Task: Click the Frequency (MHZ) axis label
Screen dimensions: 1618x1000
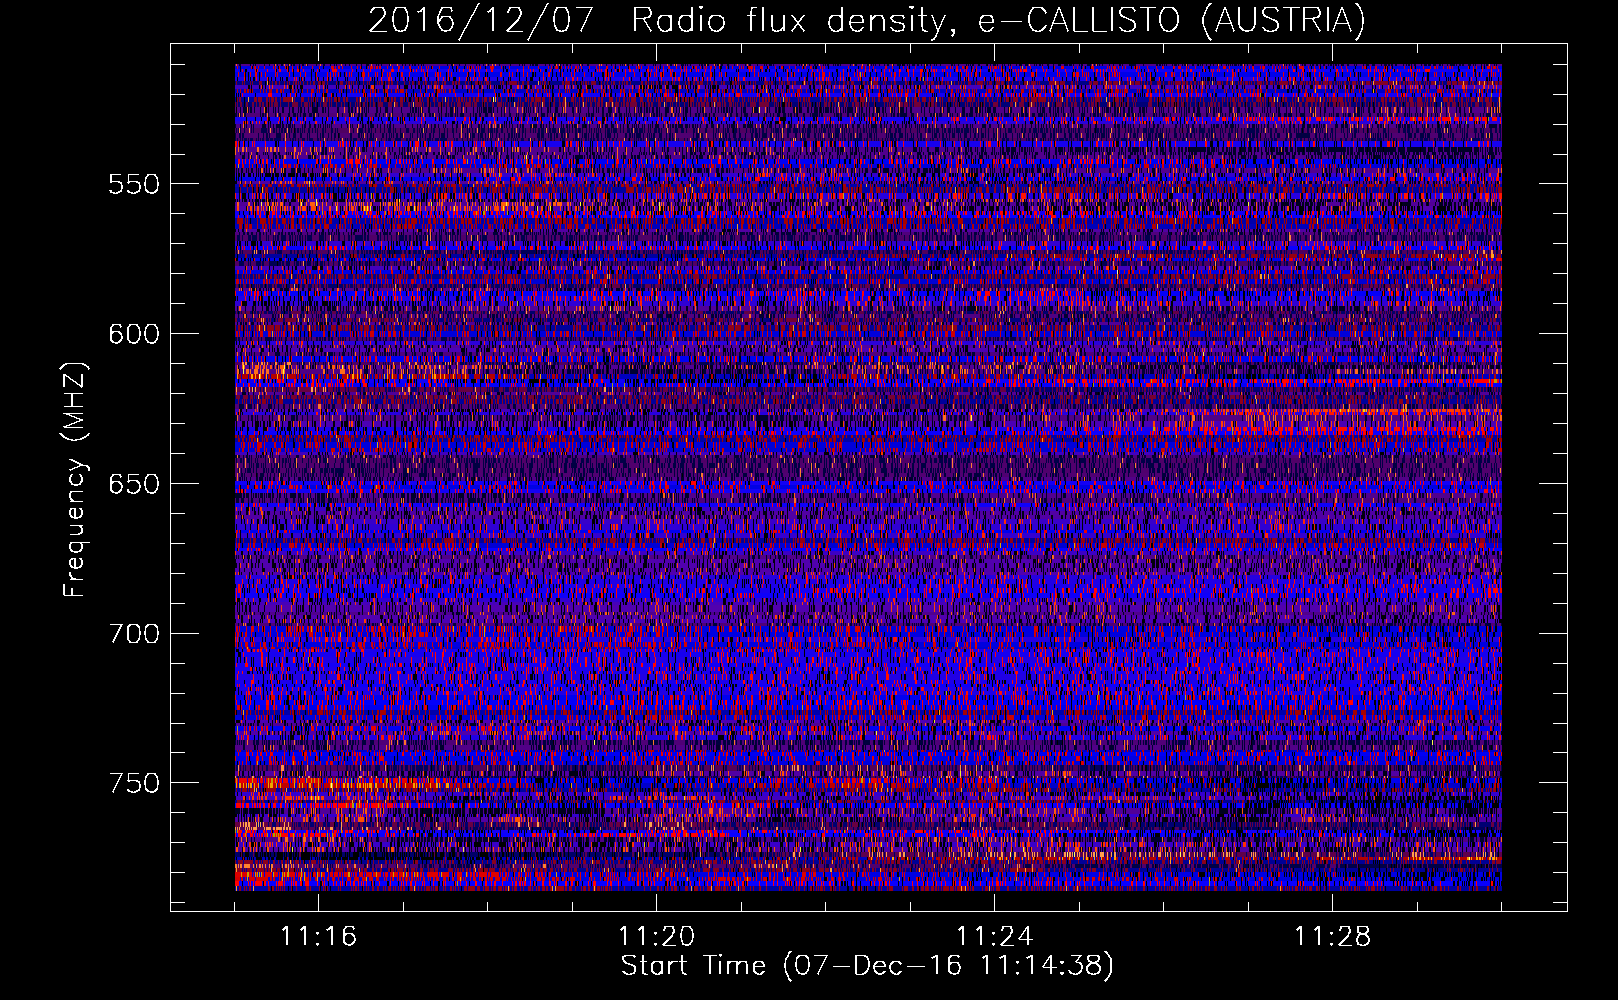Action: 75,479
